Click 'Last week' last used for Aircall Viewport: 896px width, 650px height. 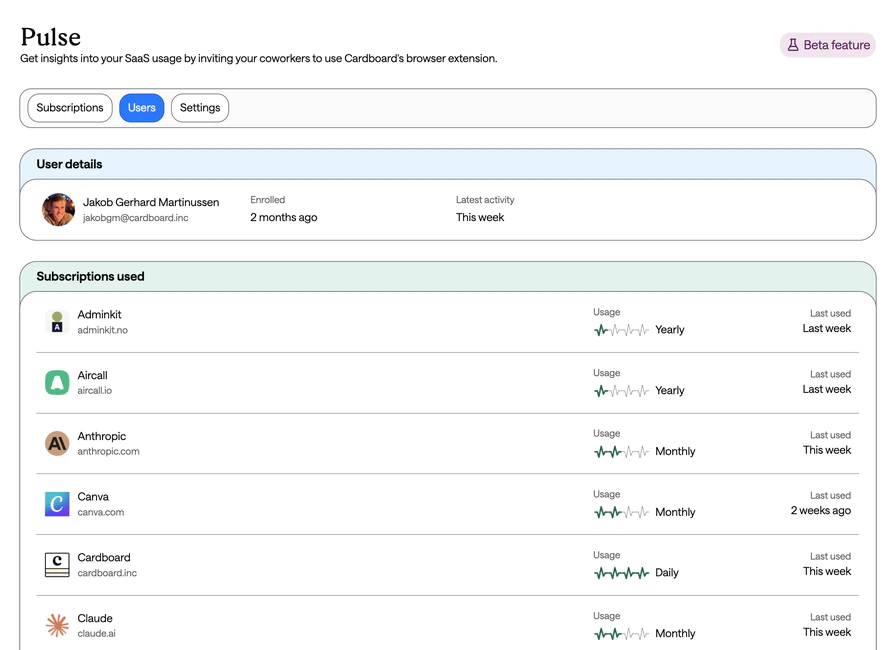[x=827, y=389]
